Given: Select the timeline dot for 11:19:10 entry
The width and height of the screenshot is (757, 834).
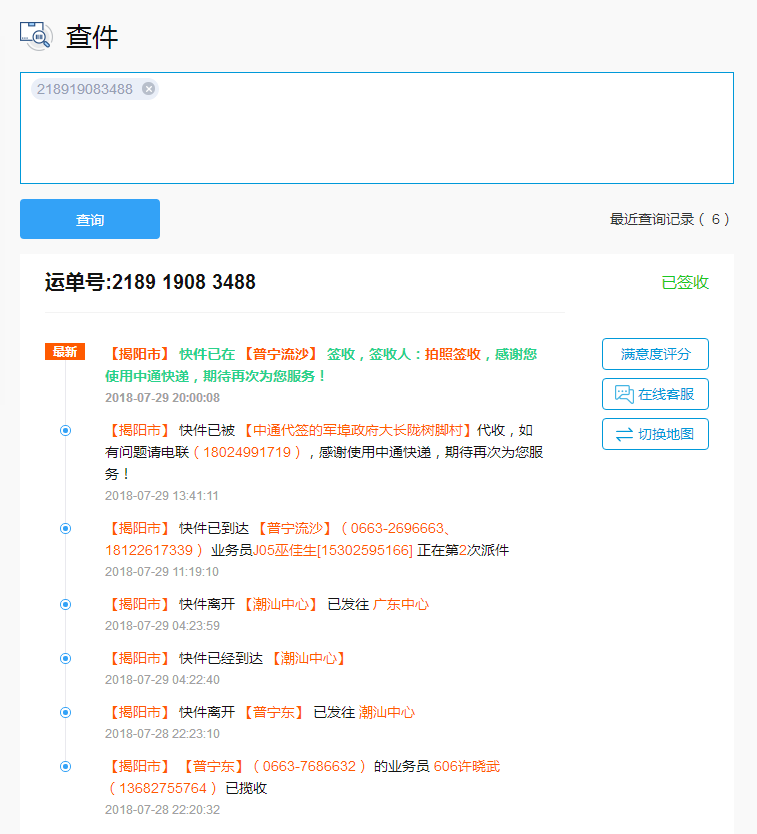Looking at the screenshot, I should tap(65, 528).
